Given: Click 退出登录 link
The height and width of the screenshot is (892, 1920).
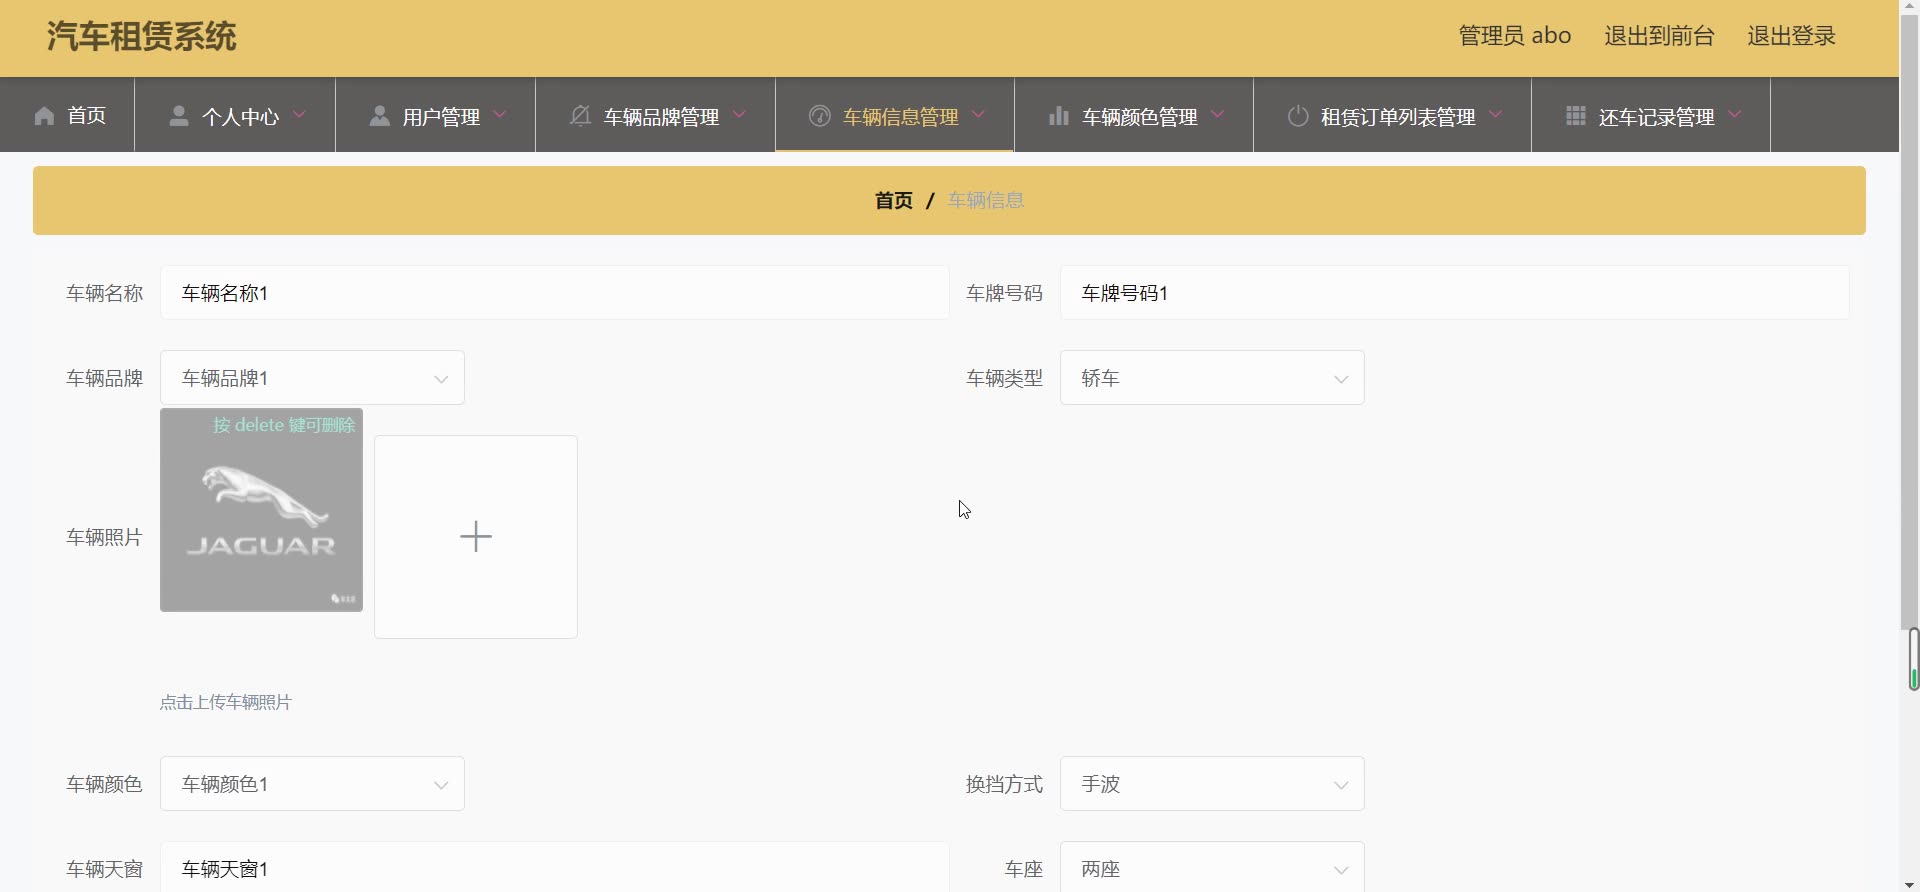Looking at the screenshot, I should 1791,36.
